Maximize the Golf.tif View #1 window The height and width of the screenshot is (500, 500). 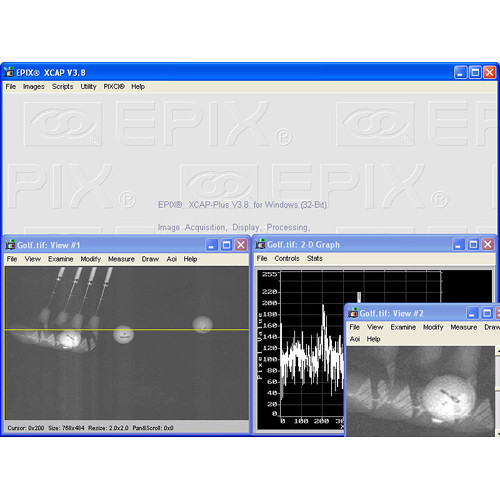[x=226, y=245]
